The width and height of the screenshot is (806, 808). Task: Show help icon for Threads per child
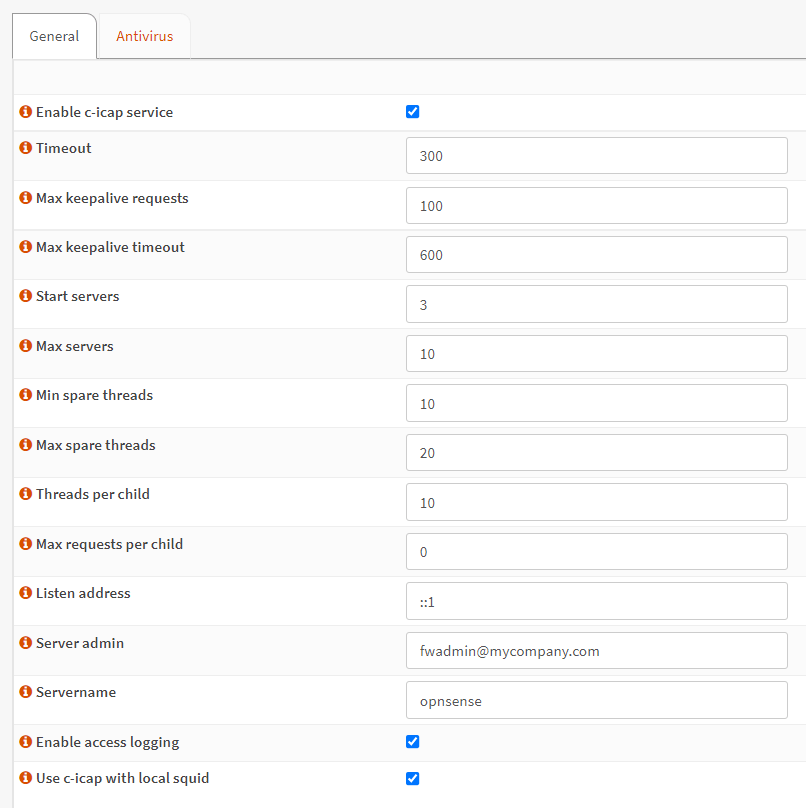pos(26,494)
